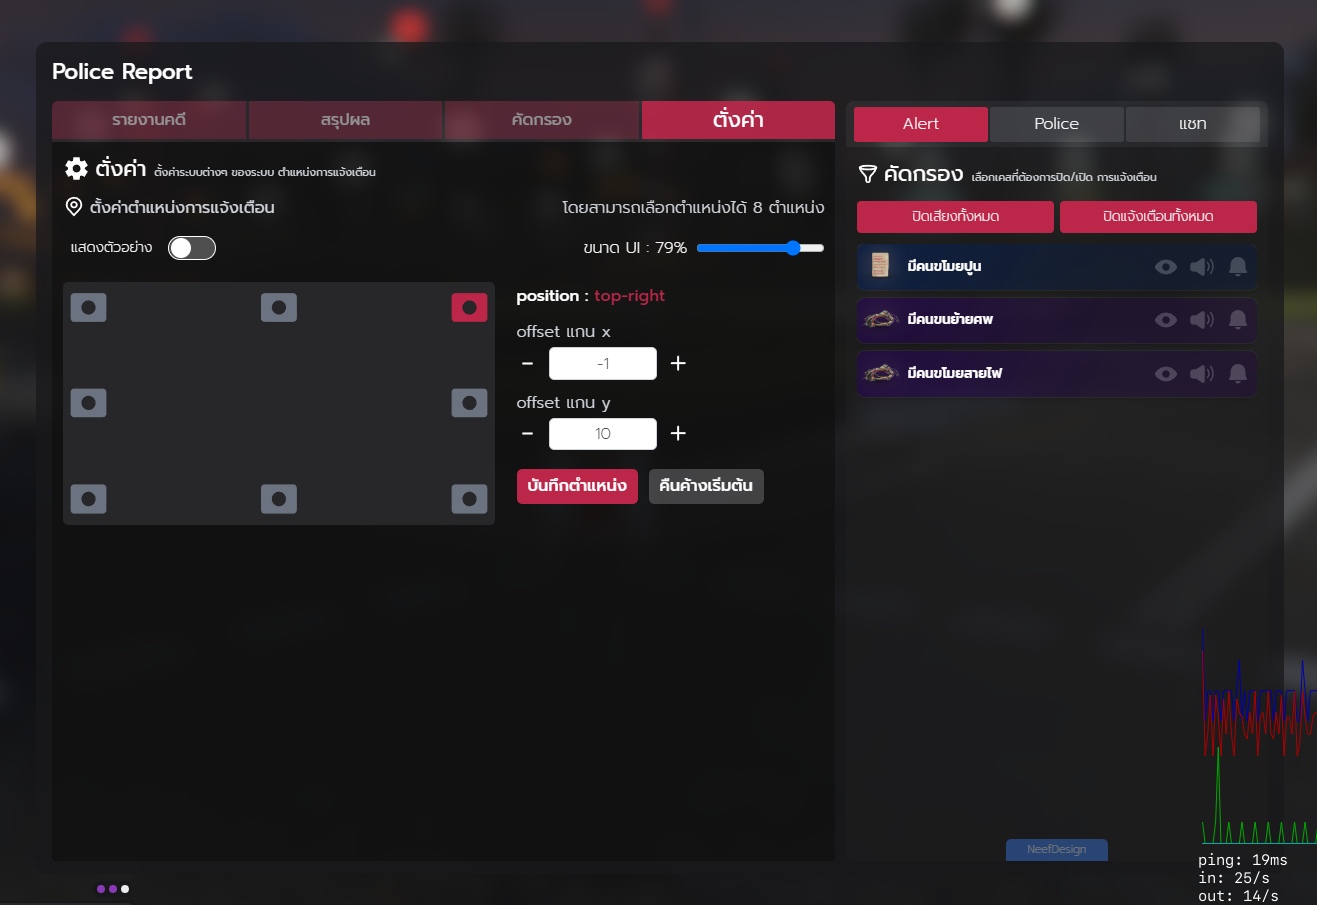
Task: Click bell icon on มีคนขโมยปูน row
Action: click(1237, 266)
